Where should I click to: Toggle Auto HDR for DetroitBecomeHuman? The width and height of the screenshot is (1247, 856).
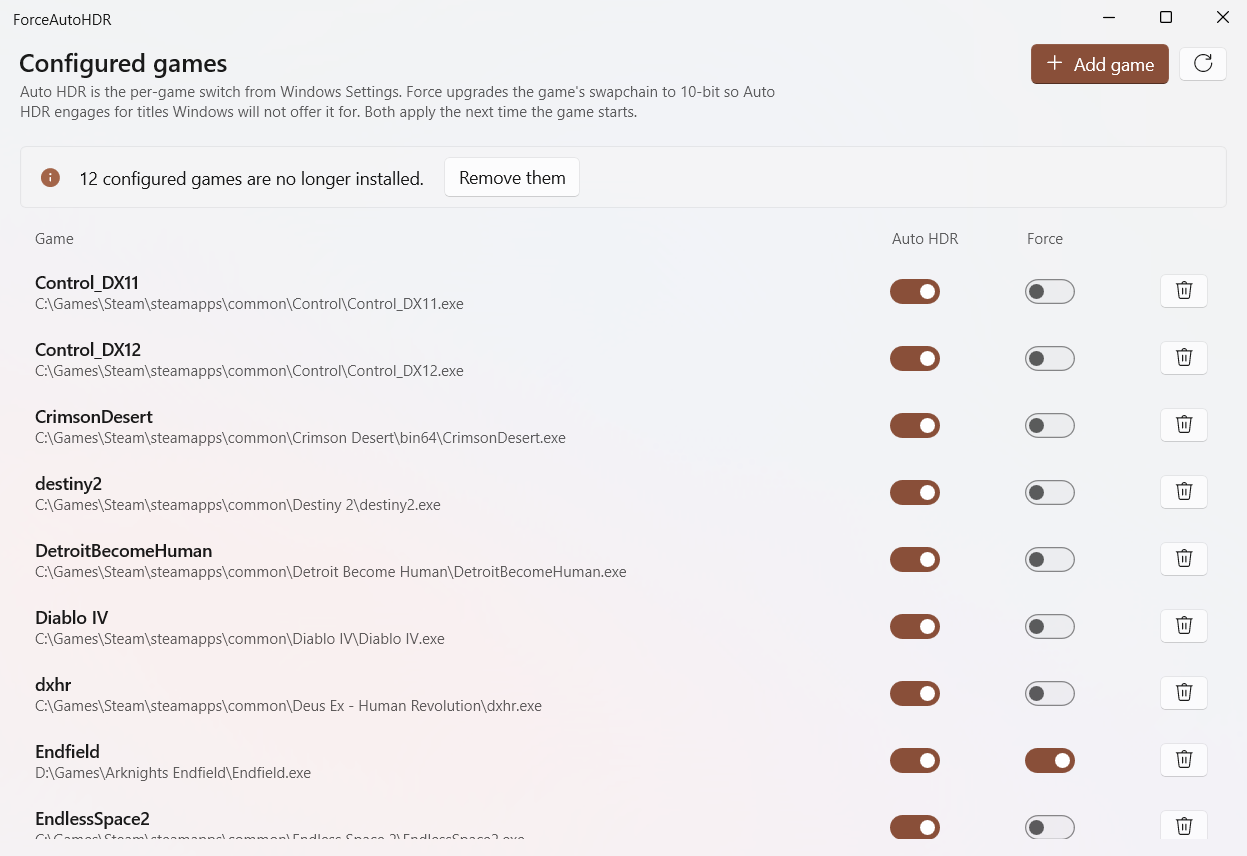(915, 560)
